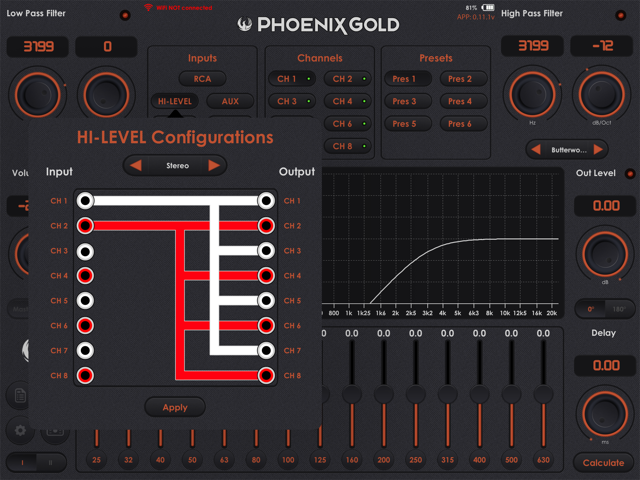Select the CH 3 input jack

pos(85,251)
